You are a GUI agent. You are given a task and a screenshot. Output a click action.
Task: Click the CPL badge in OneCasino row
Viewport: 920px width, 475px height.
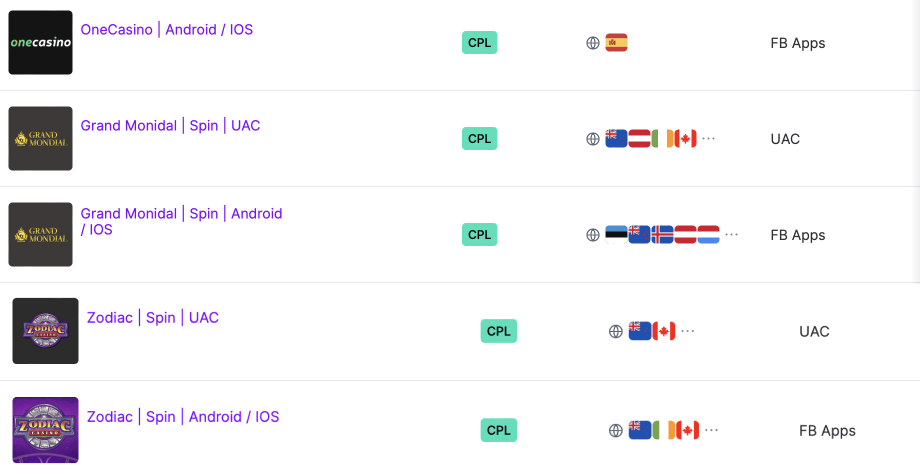click(479, 43)
